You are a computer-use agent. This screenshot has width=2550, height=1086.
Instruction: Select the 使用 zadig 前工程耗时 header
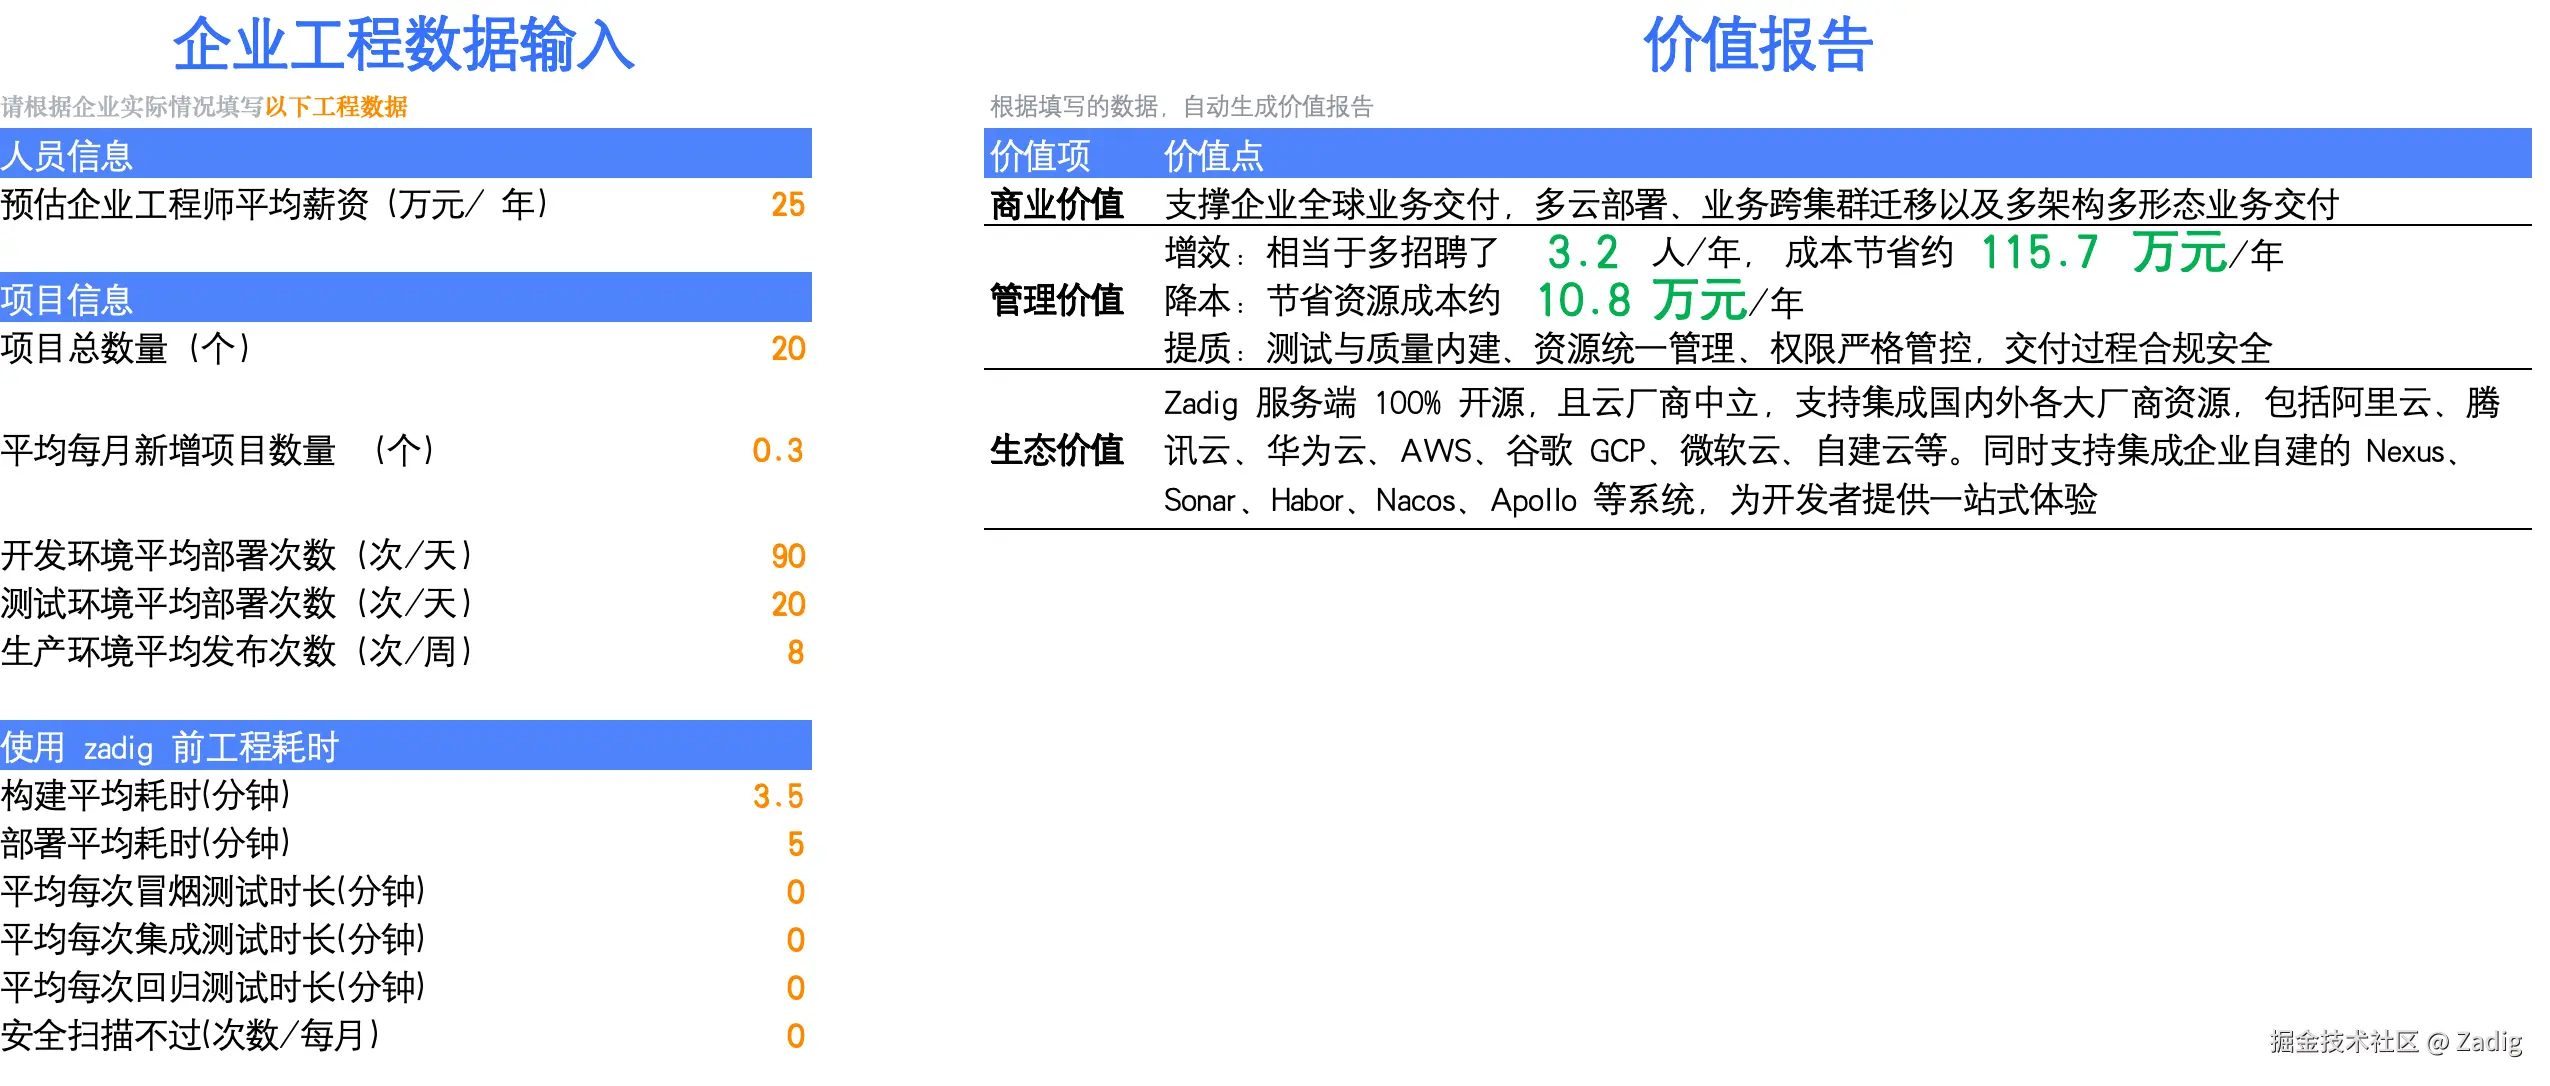170,748
